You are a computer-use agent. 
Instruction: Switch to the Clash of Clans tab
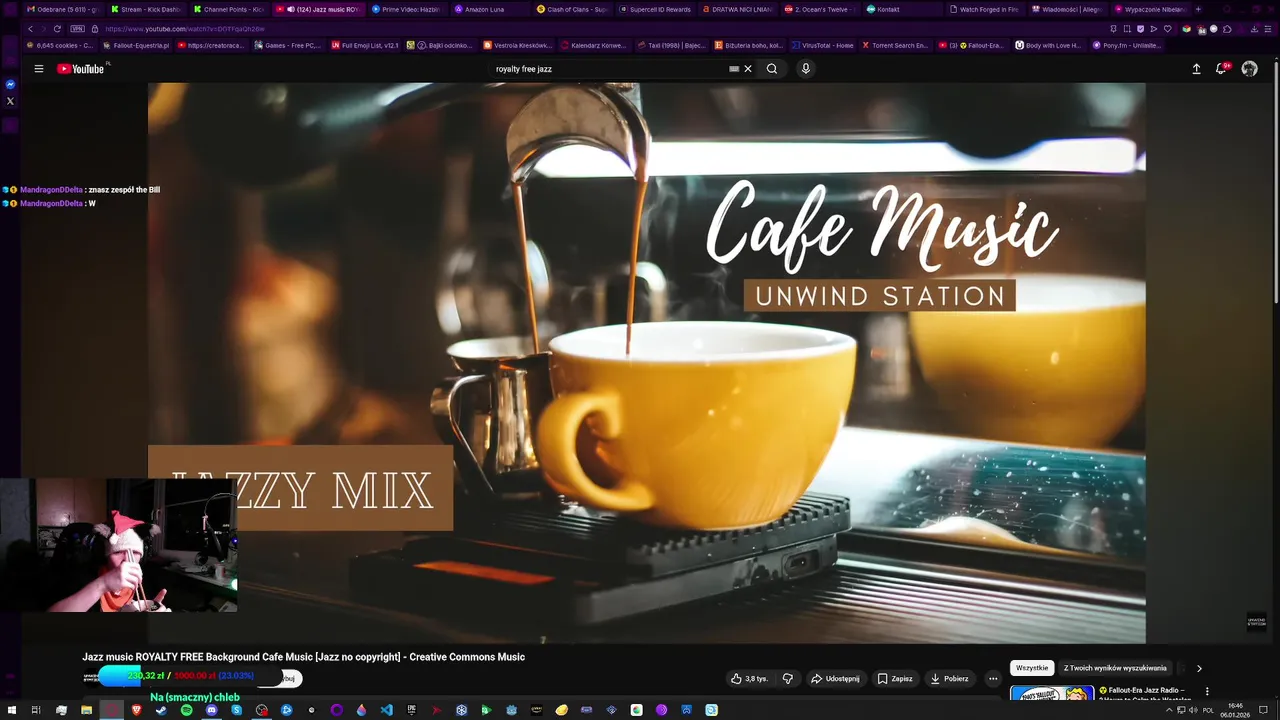click(572, 9)
